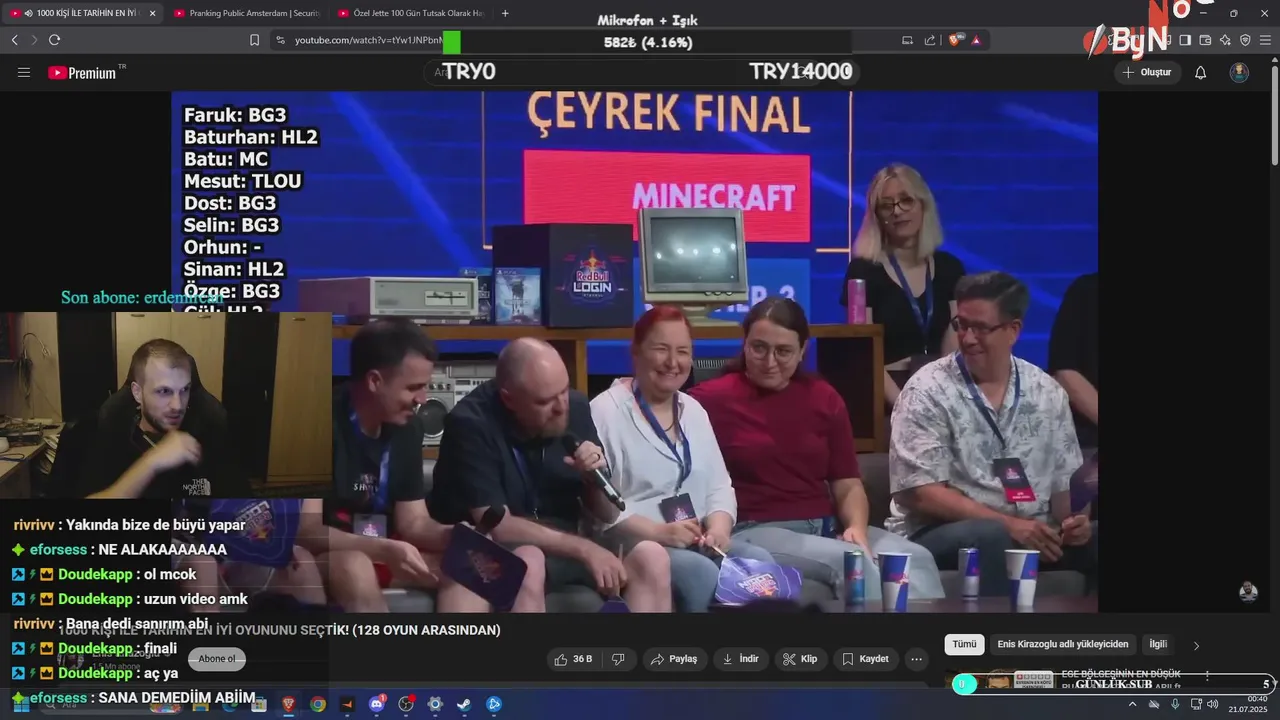The width and height of the screenshot is (1280, 720).
Task: Click the Oluştur create button
Action: [1147, 72]
